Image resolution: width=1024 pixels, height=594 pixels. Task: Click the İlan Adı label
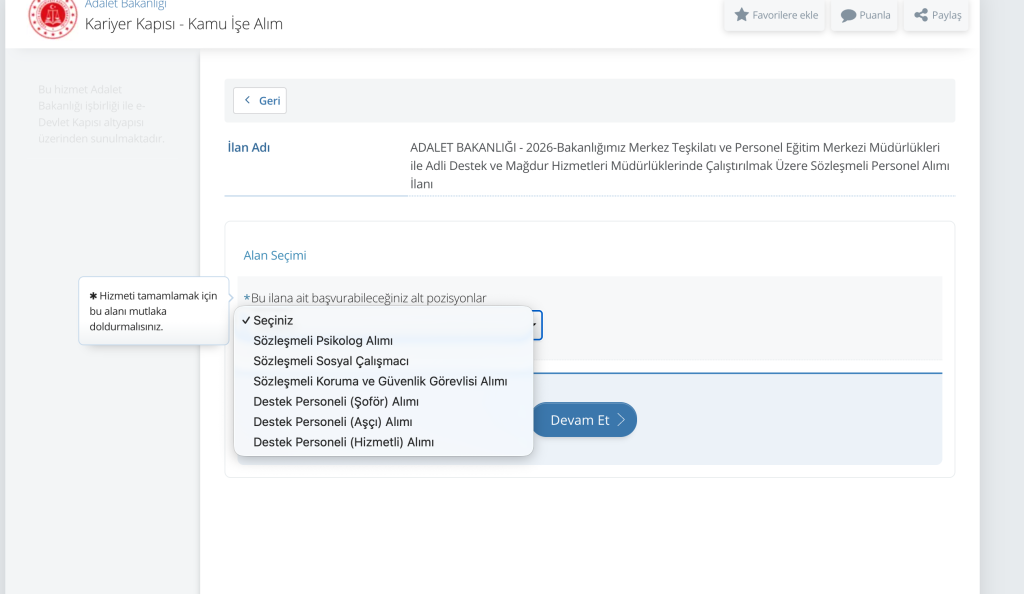[249, 148]
